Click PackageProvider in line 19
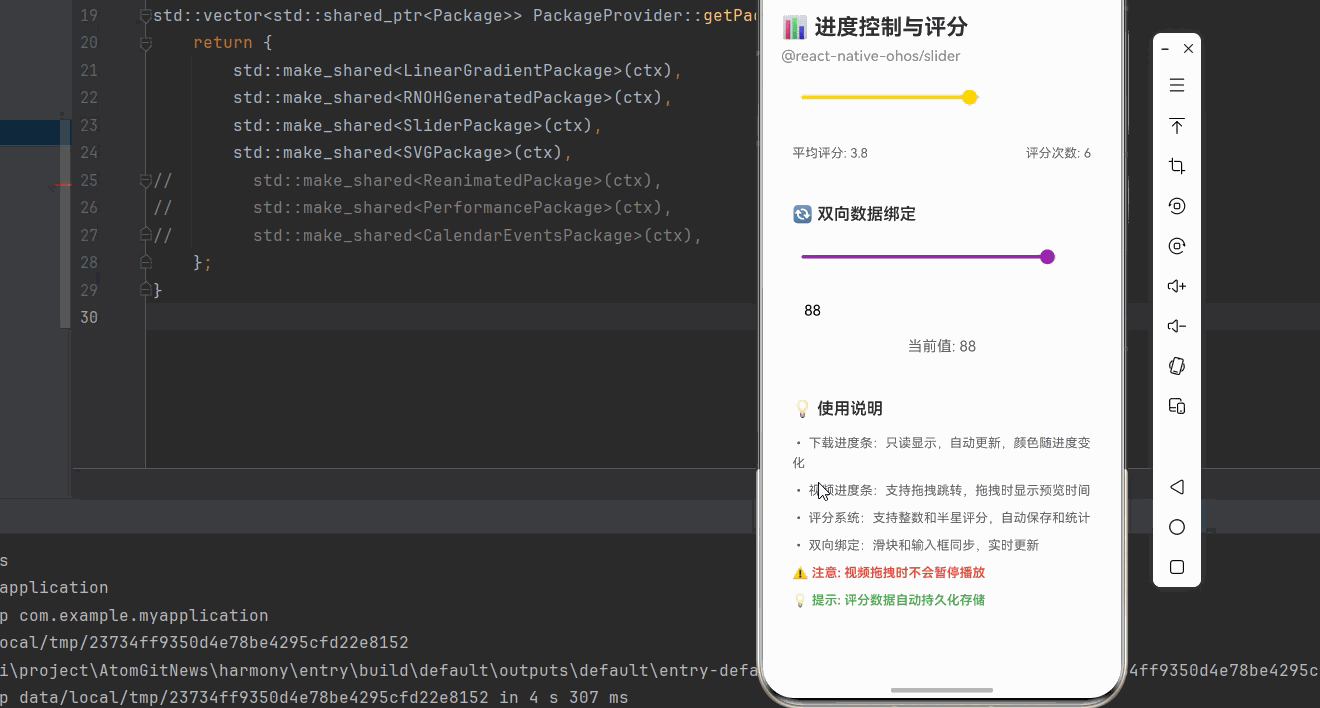Screen dimensions: 1320x708 pyautogui.click(x=607, y=16)
